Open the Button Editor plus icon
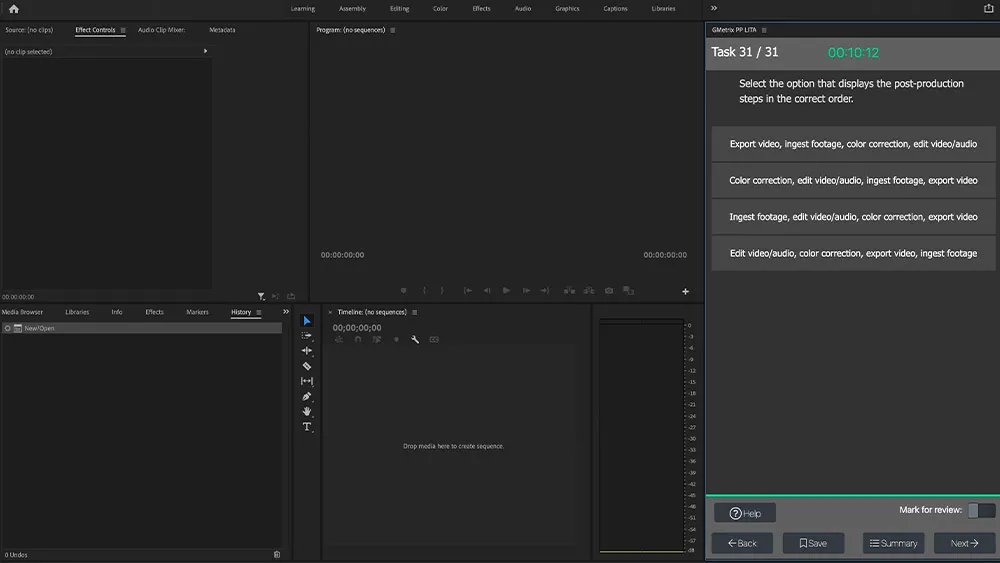Viewport: 1000px width, 563px height. tap(685, 292)
